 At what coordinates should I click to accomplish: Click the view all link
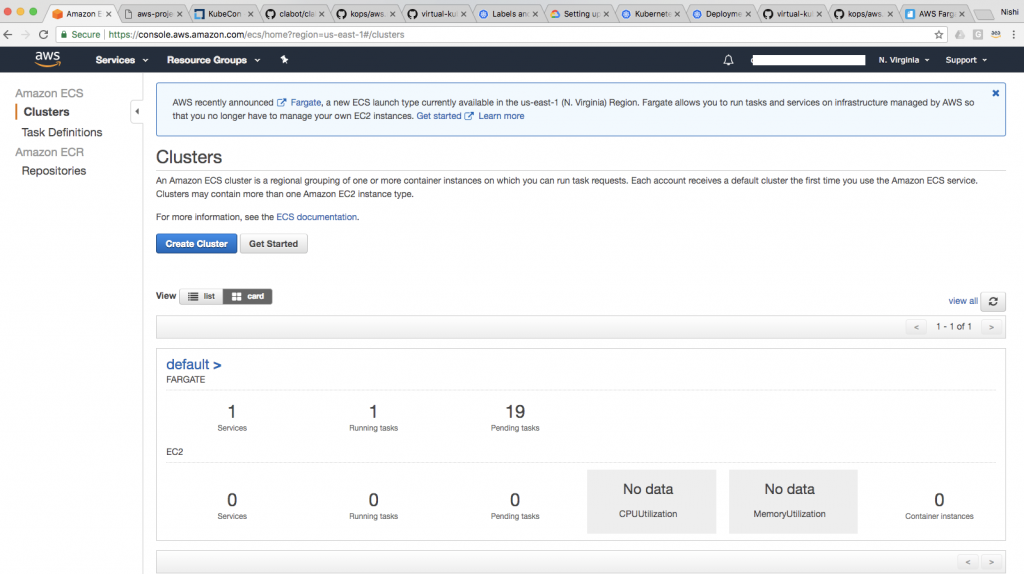[963, 301]
